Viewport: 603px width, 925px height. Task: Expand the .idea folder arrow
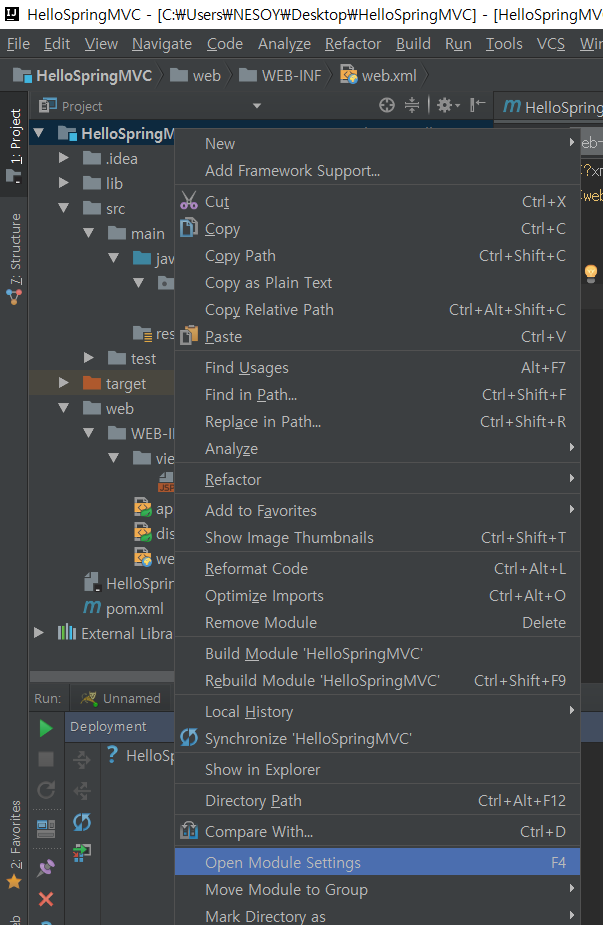point(63,158)
